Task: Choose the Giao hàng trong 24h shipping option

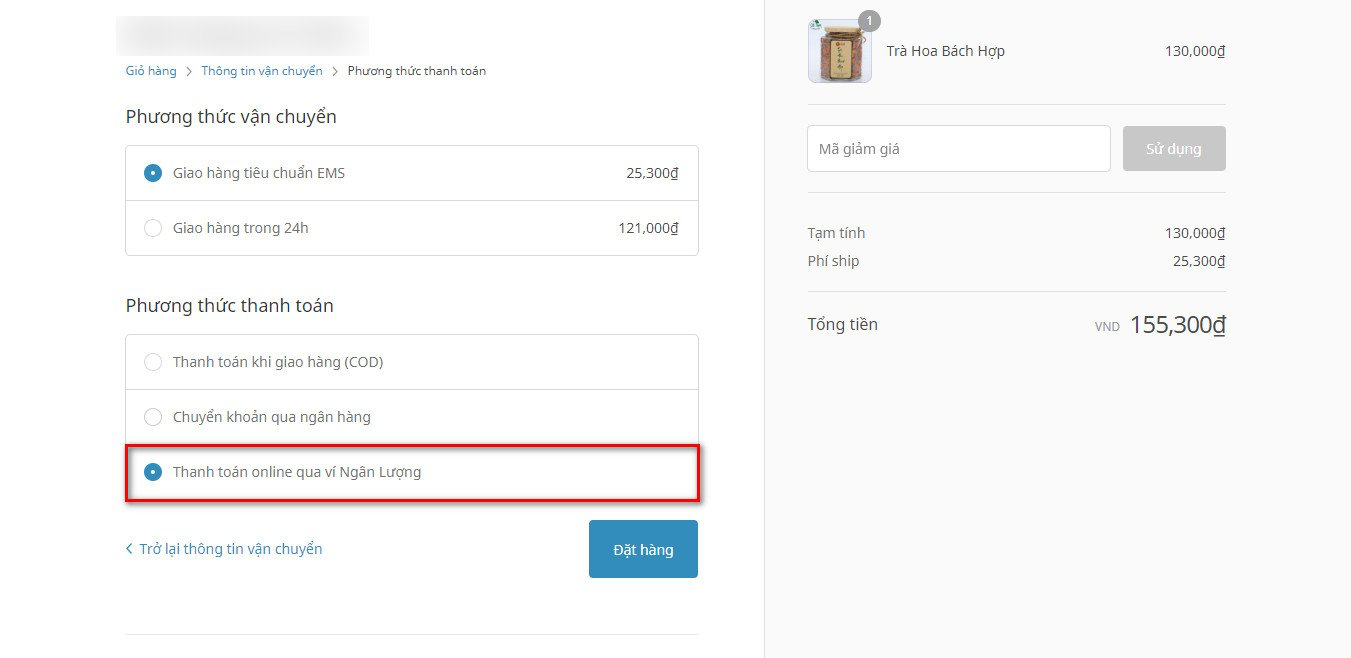Action: coord(153,228)
